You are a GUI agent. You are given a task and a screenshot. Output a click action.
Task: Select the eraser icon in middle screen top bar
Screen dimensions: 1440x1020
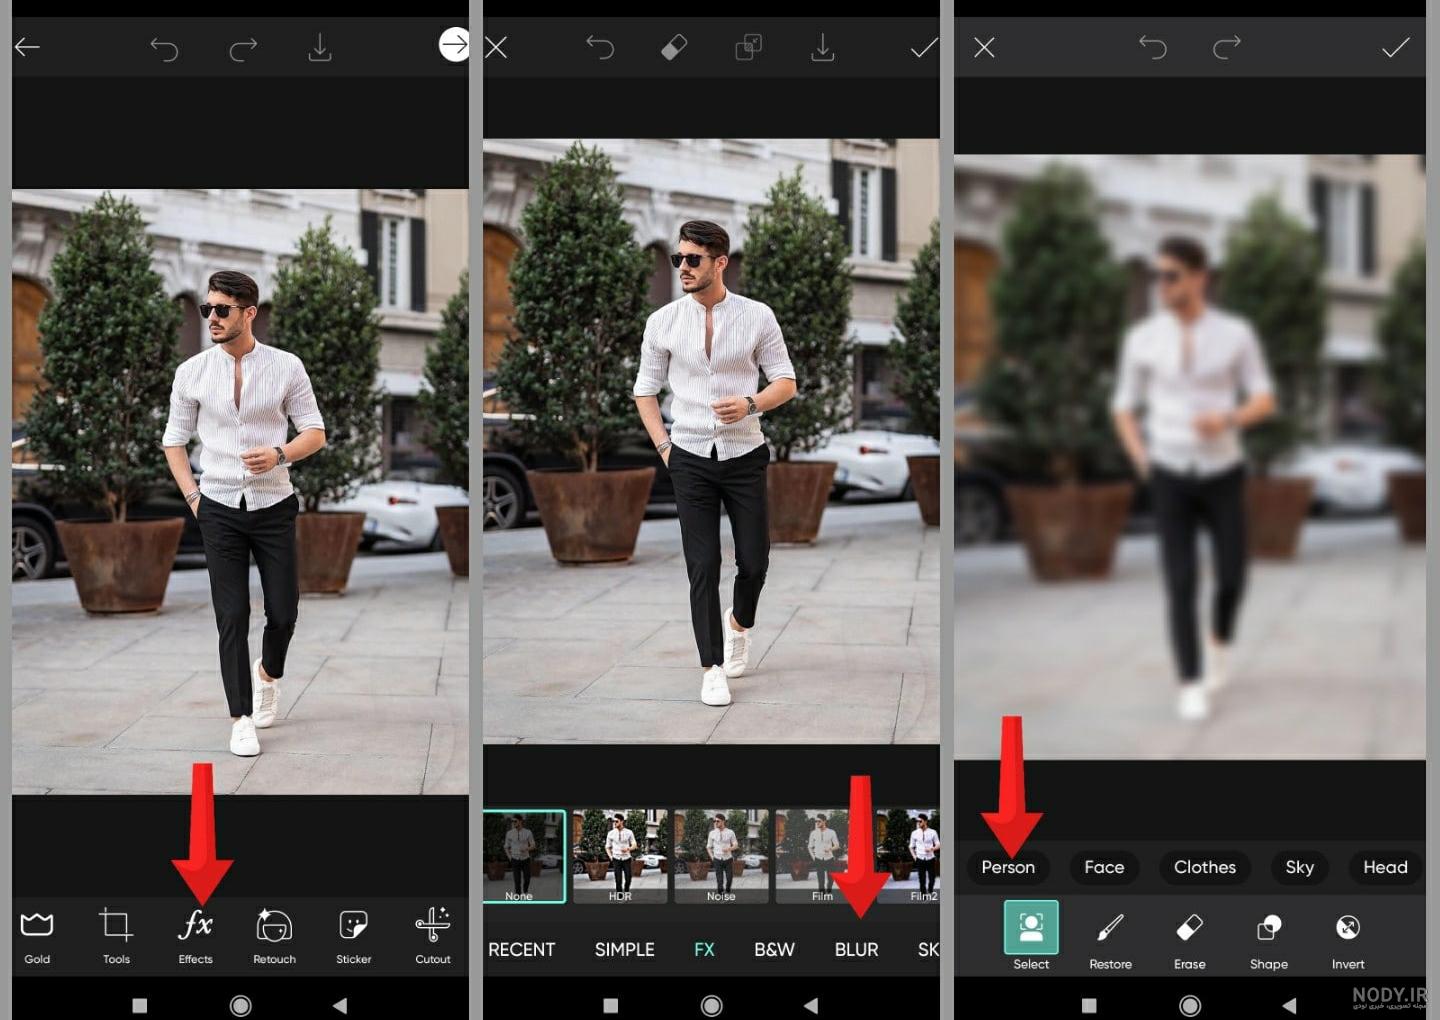[x=674, y=48]
